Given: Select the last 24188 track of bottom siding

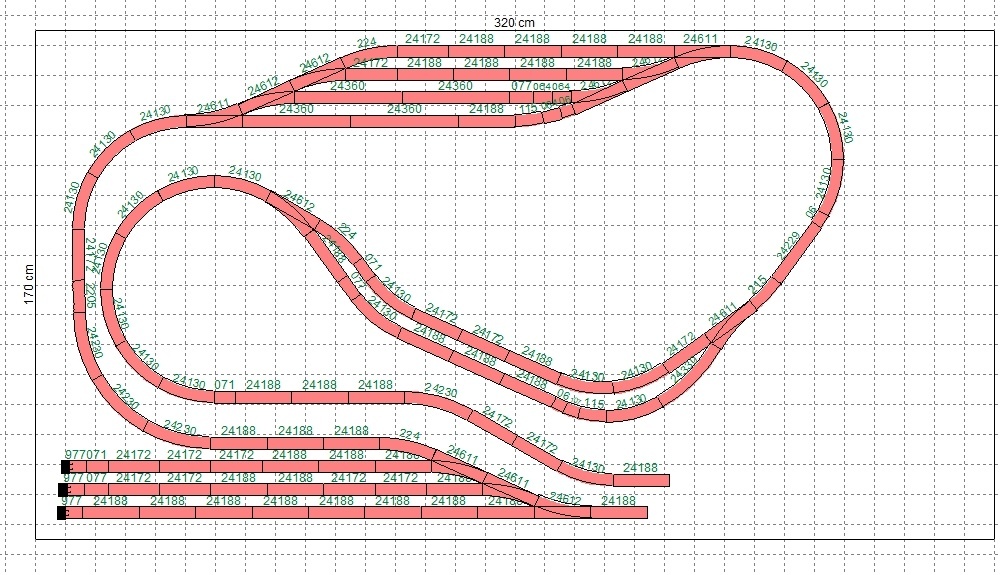Looking at the screenshot, I should point(618,513).
